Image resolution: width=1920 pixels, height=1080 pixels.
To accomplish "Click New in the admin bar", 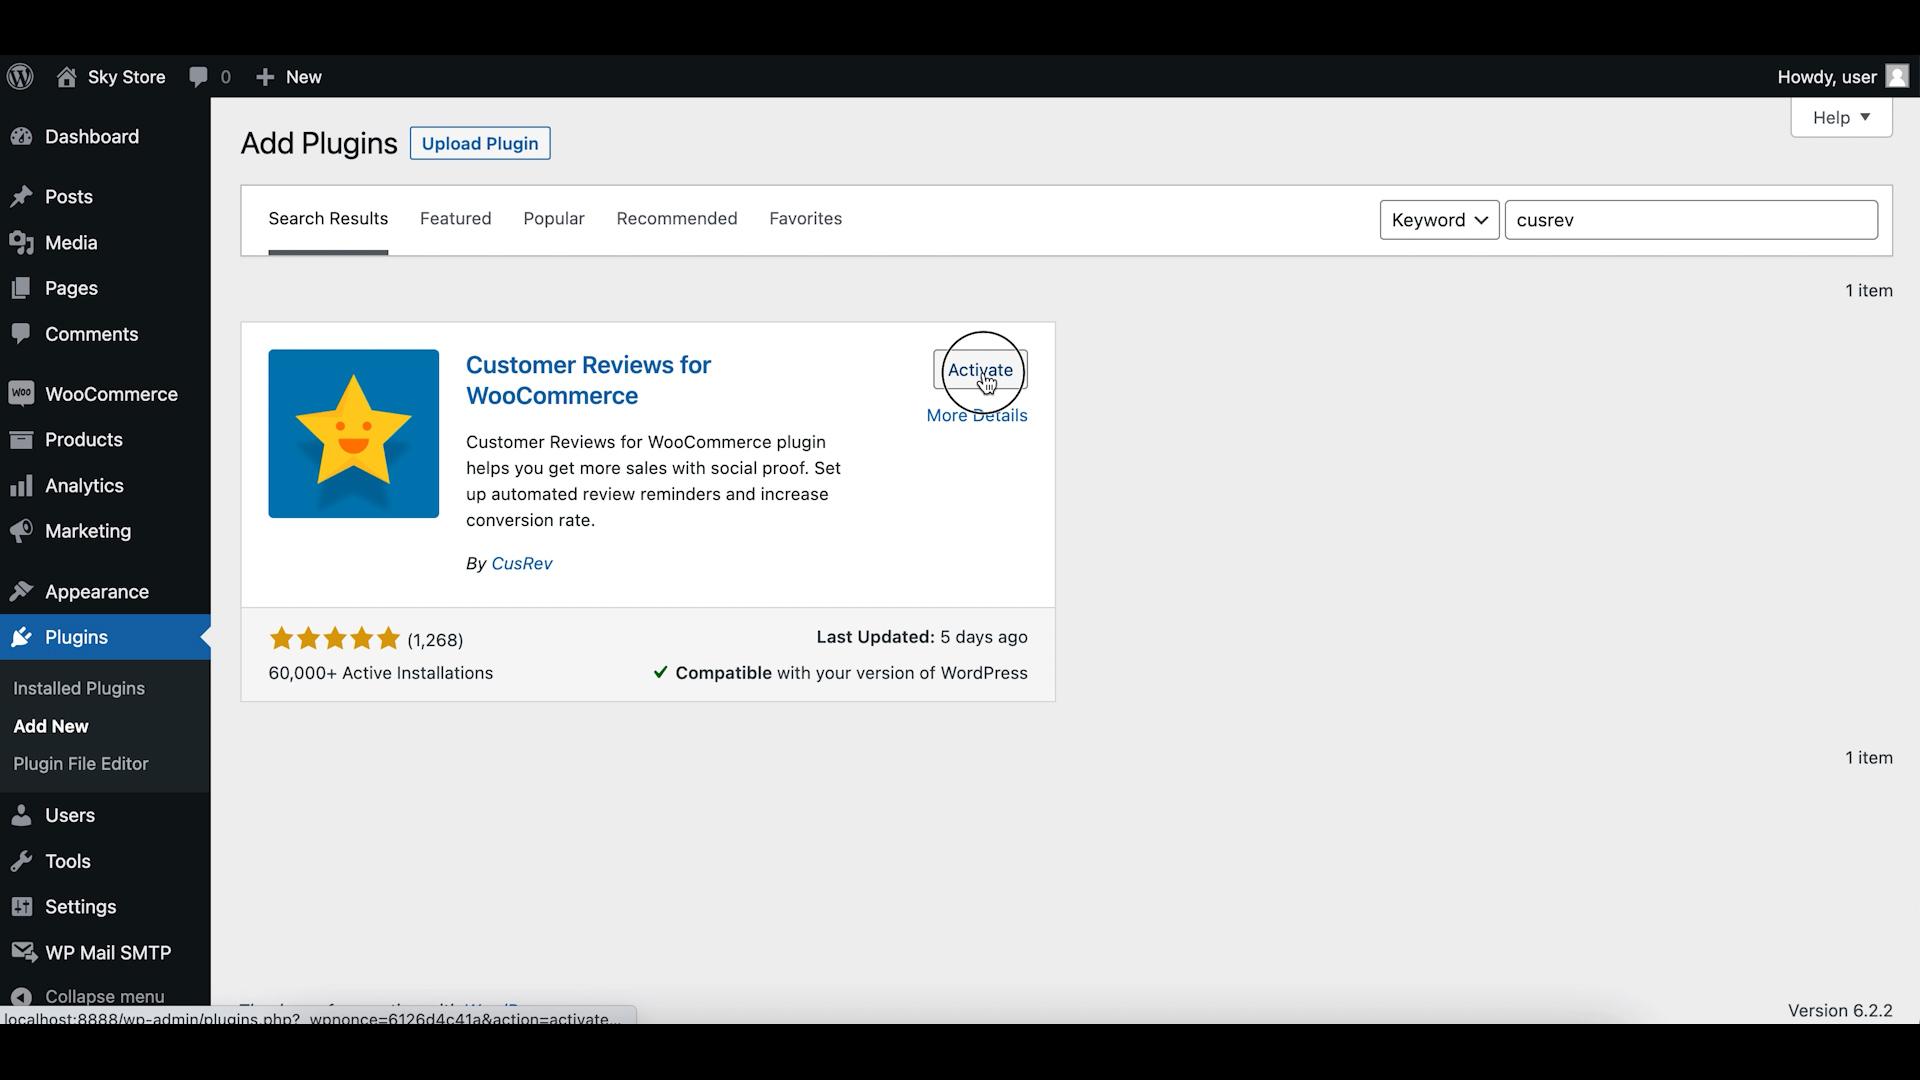I will pyautogui.click(x=304, y=77).
